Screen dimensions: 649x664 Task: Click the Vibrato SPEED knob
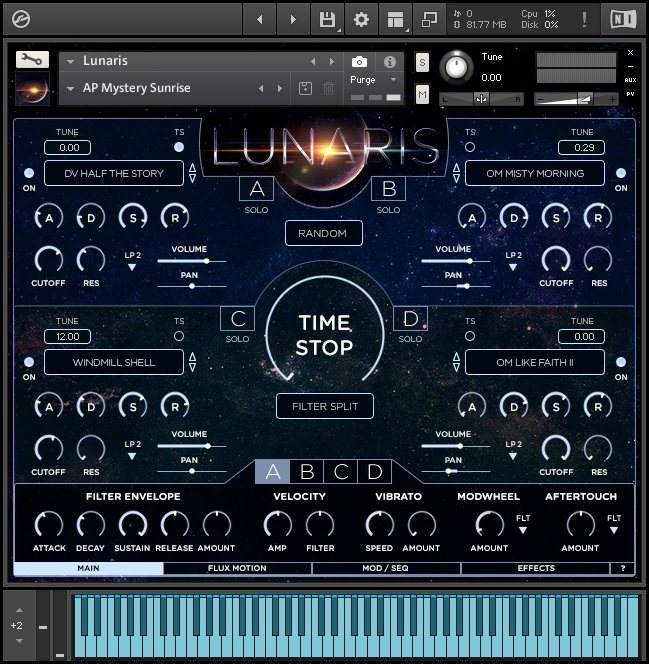click(379, 525)
